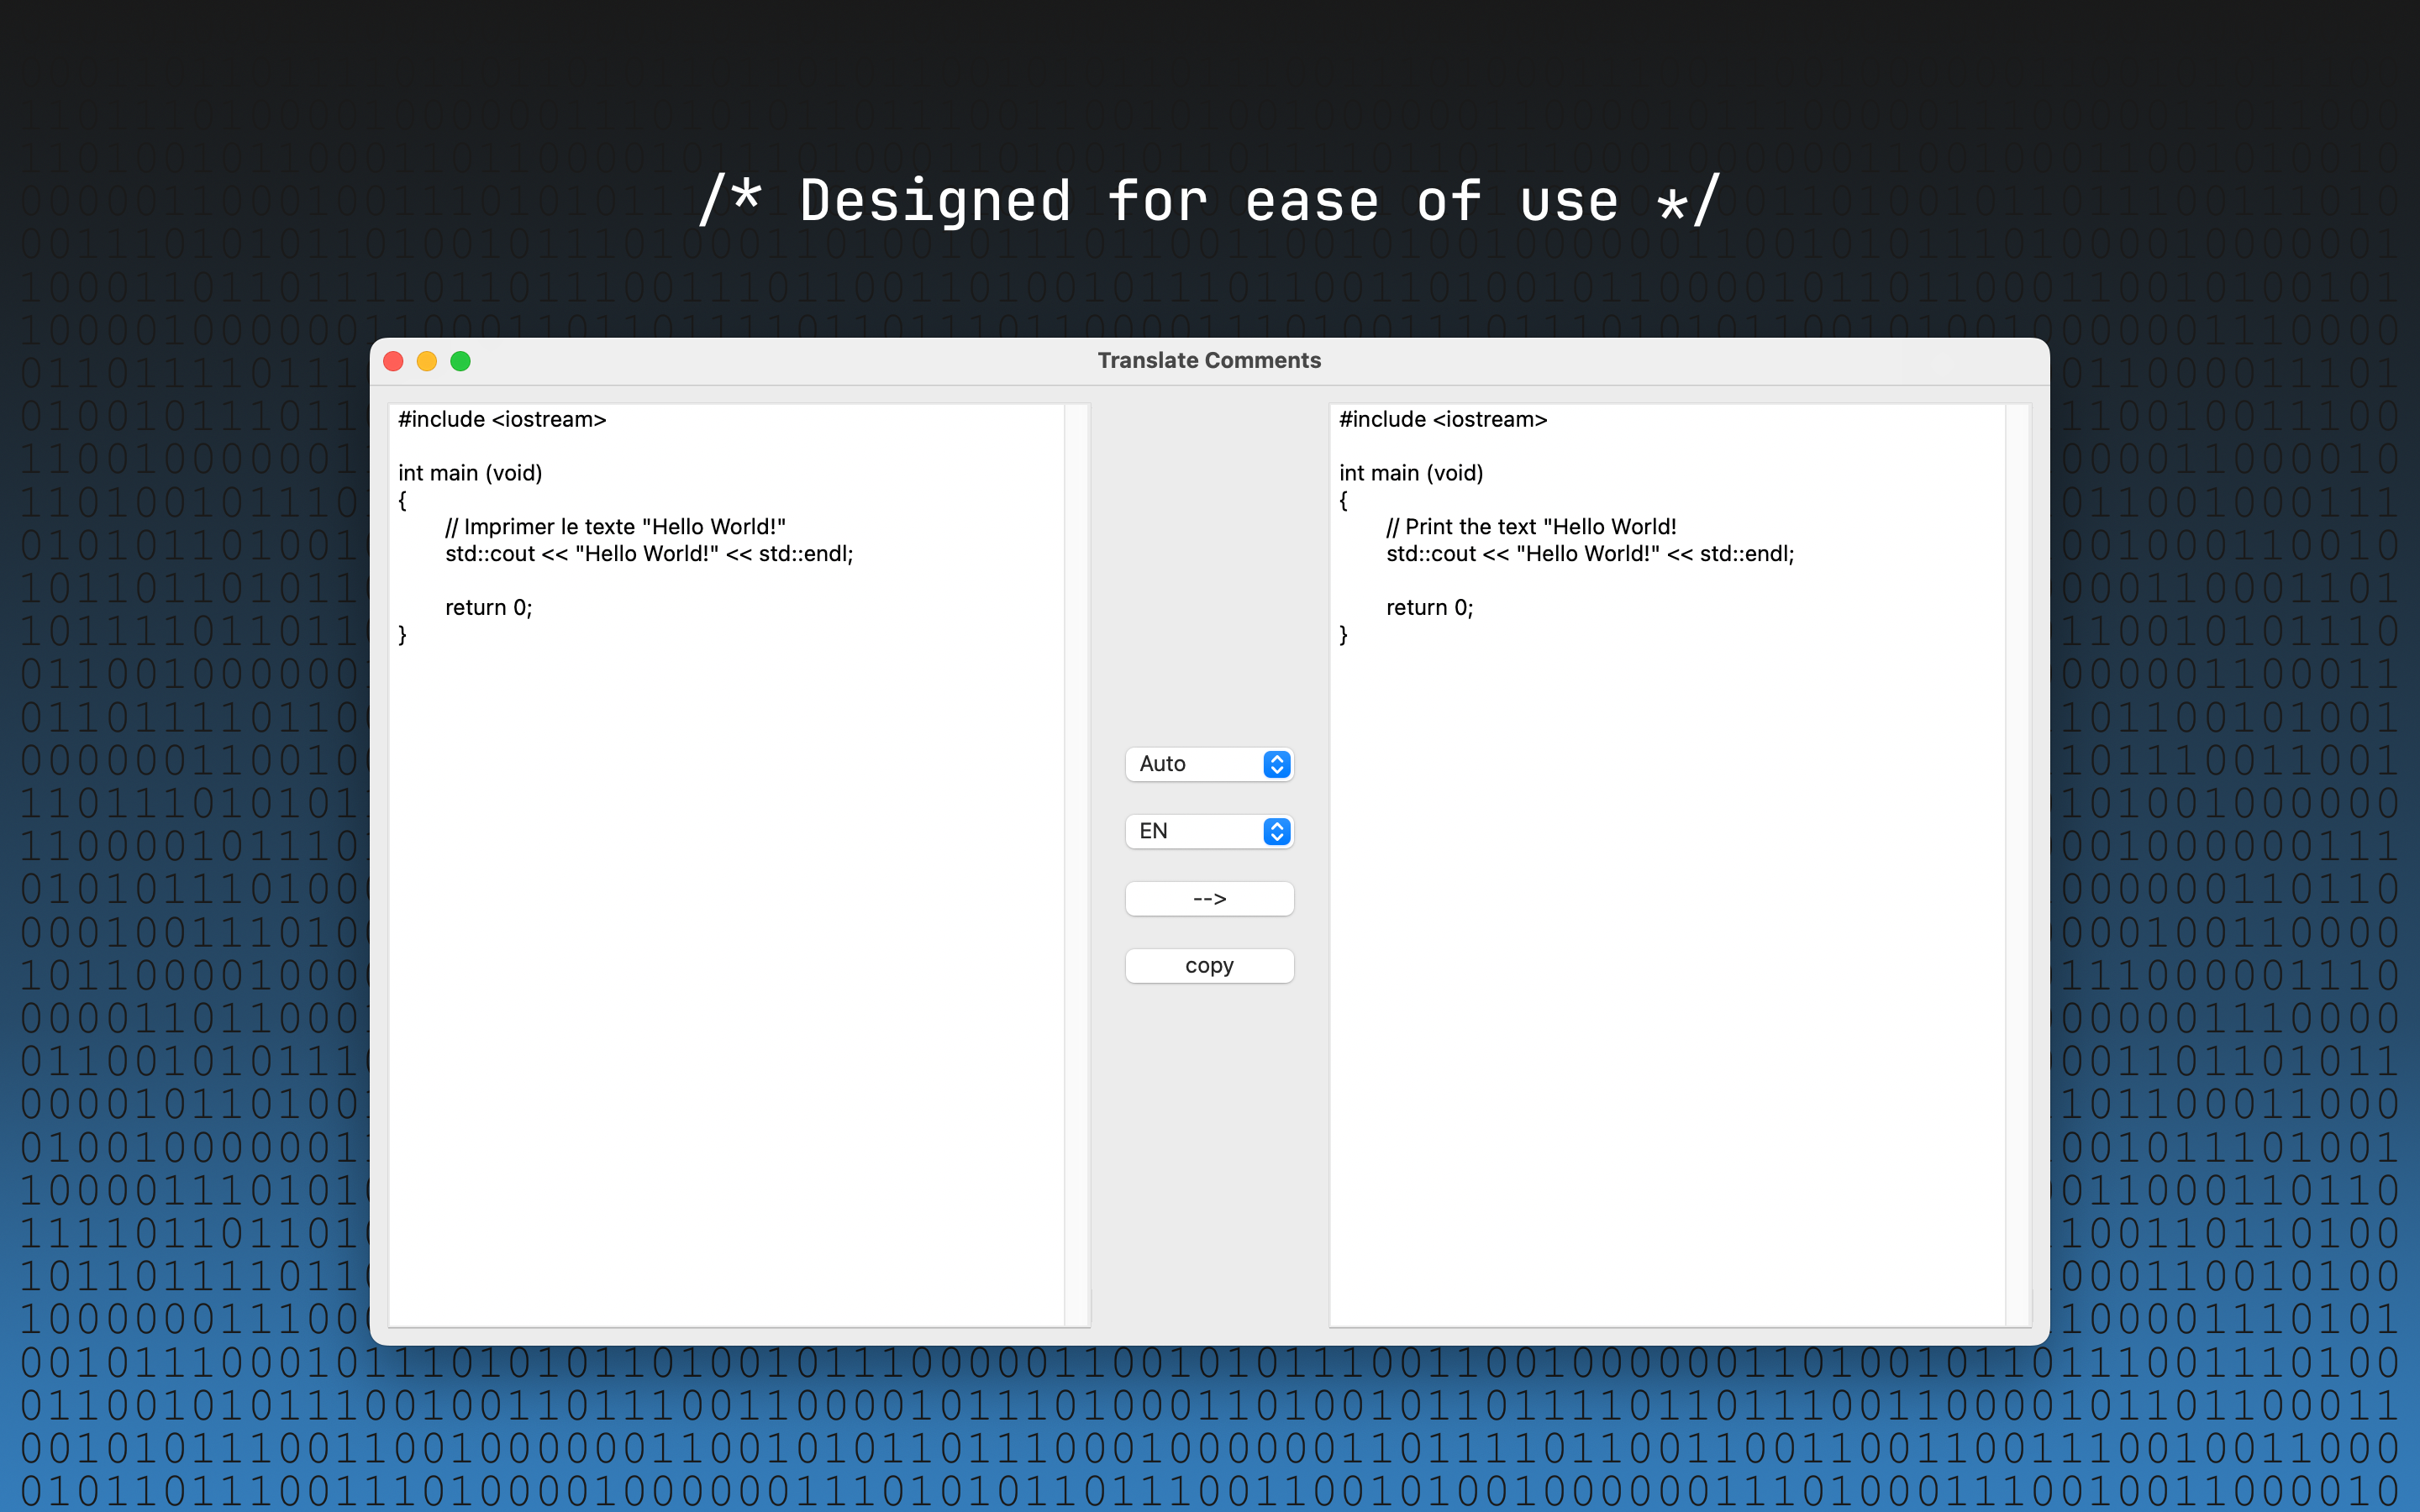Open the Auto source language dropdown
The height and width of the screenshot is (1512, 2420).
tap(1209, 764)
